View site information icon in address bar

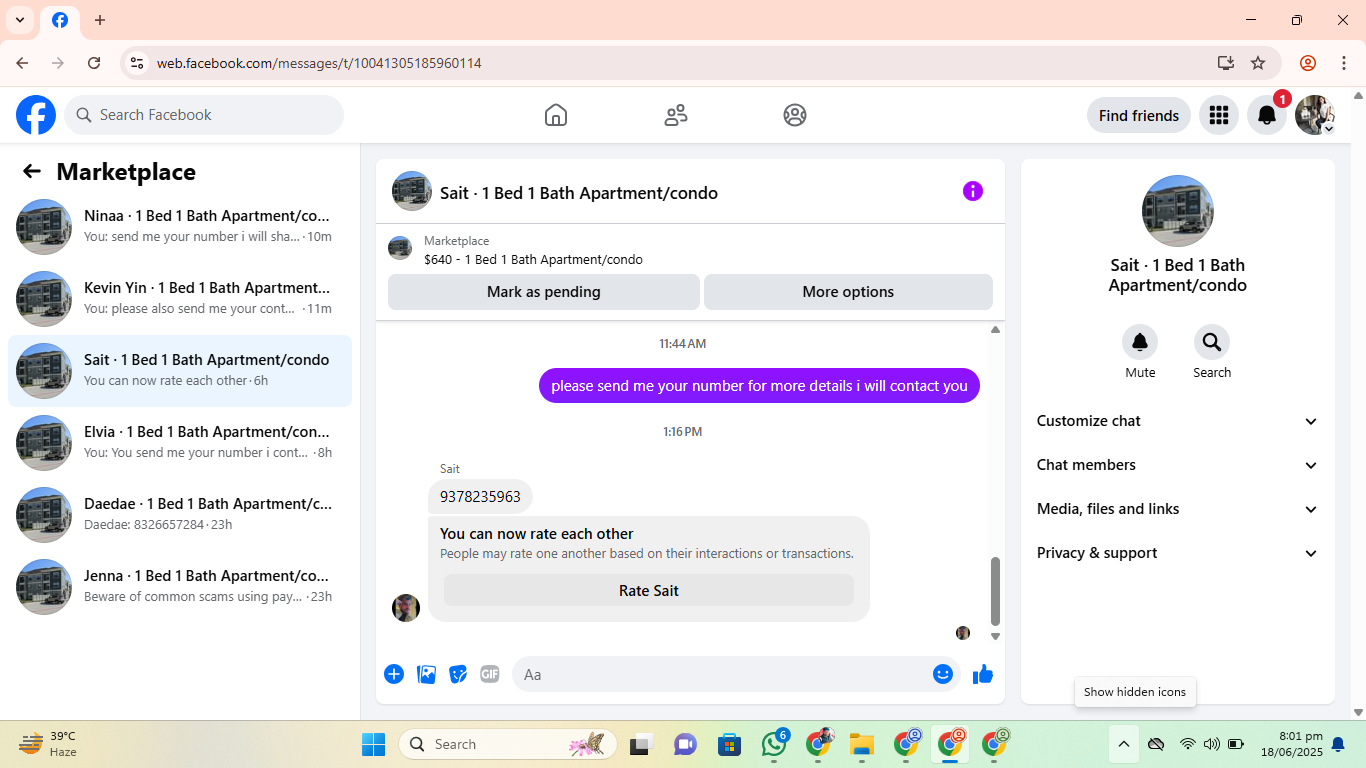[x=137, y=63]
